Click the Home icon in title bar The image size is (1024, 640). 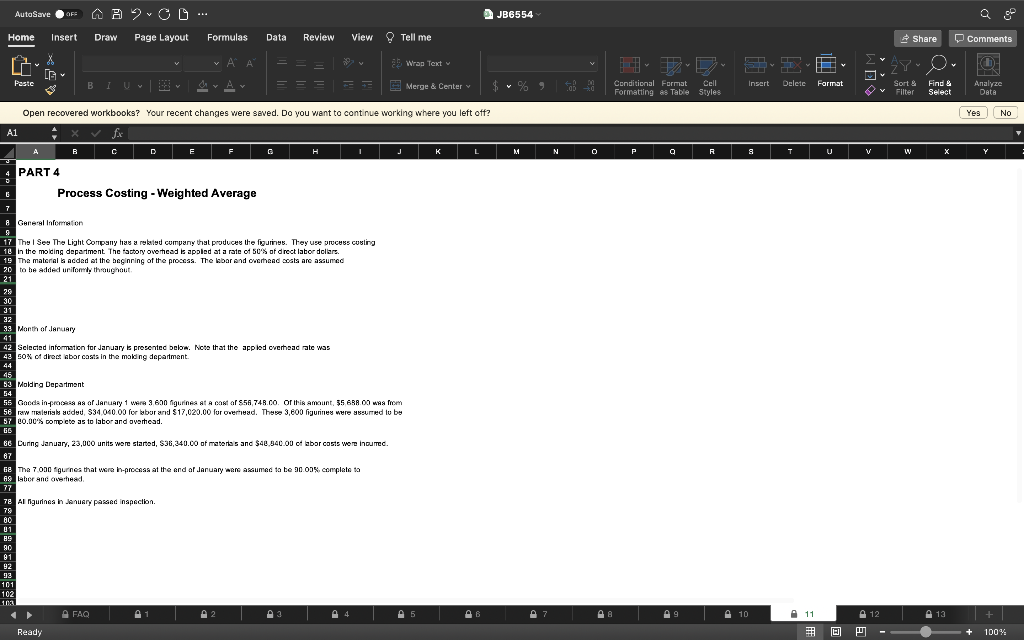[97, 14]
